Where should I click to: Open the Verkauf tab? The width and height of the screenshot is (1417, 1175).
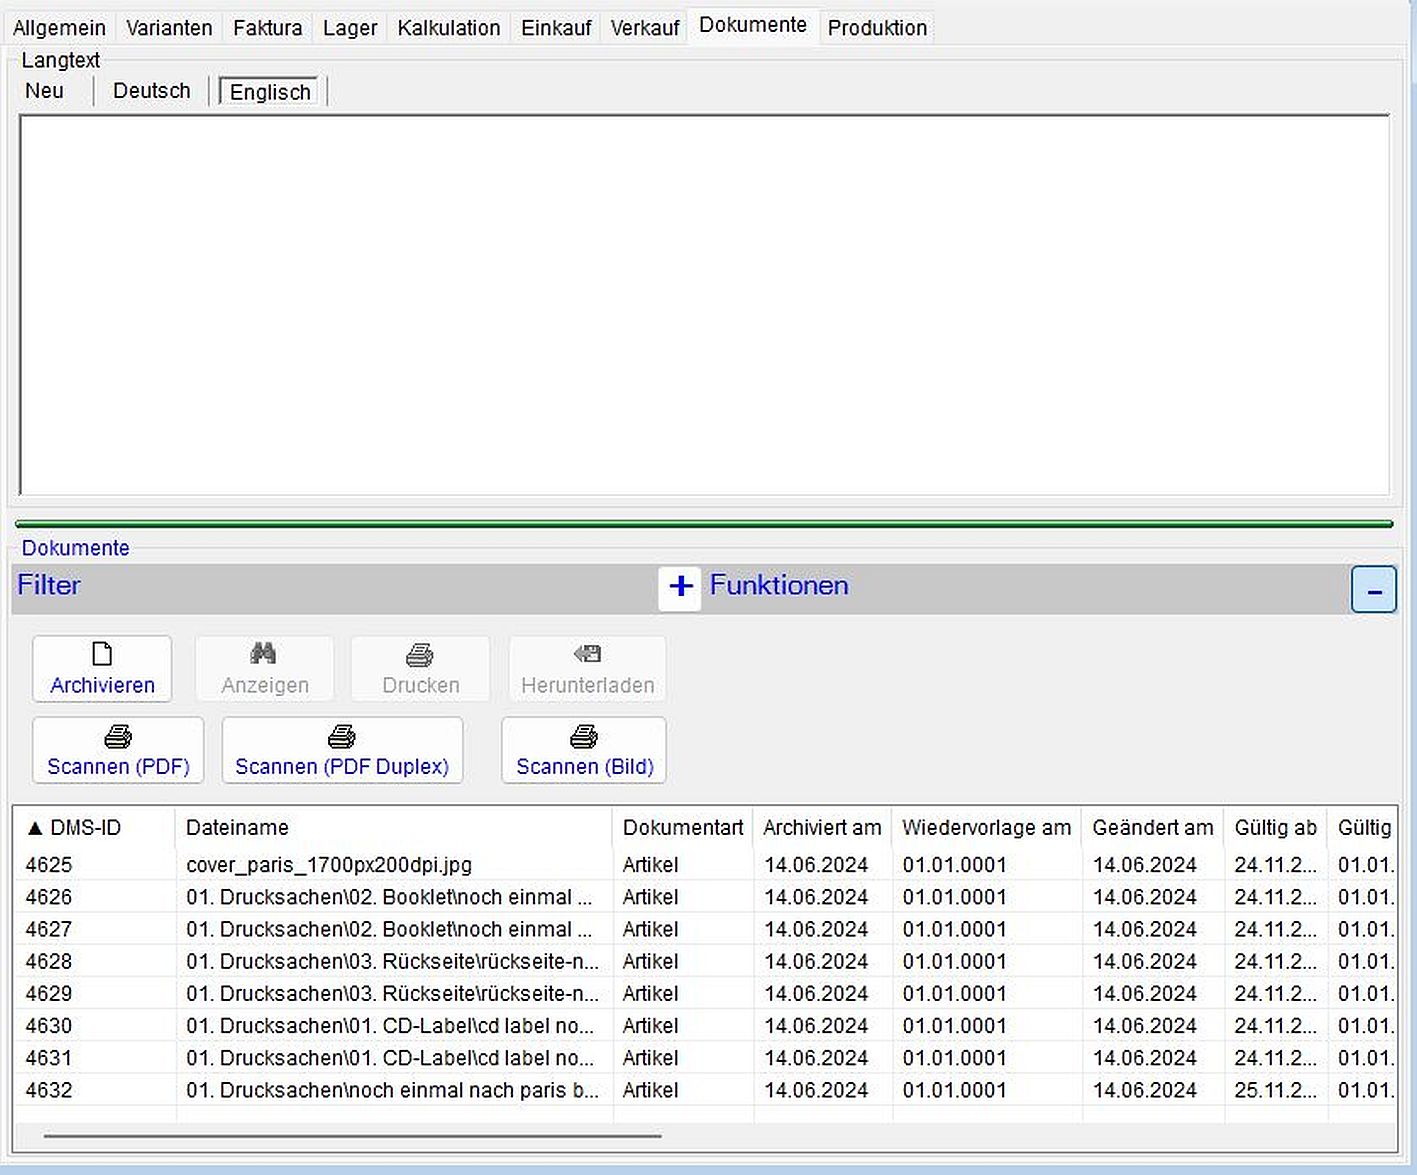pos(645,28)
